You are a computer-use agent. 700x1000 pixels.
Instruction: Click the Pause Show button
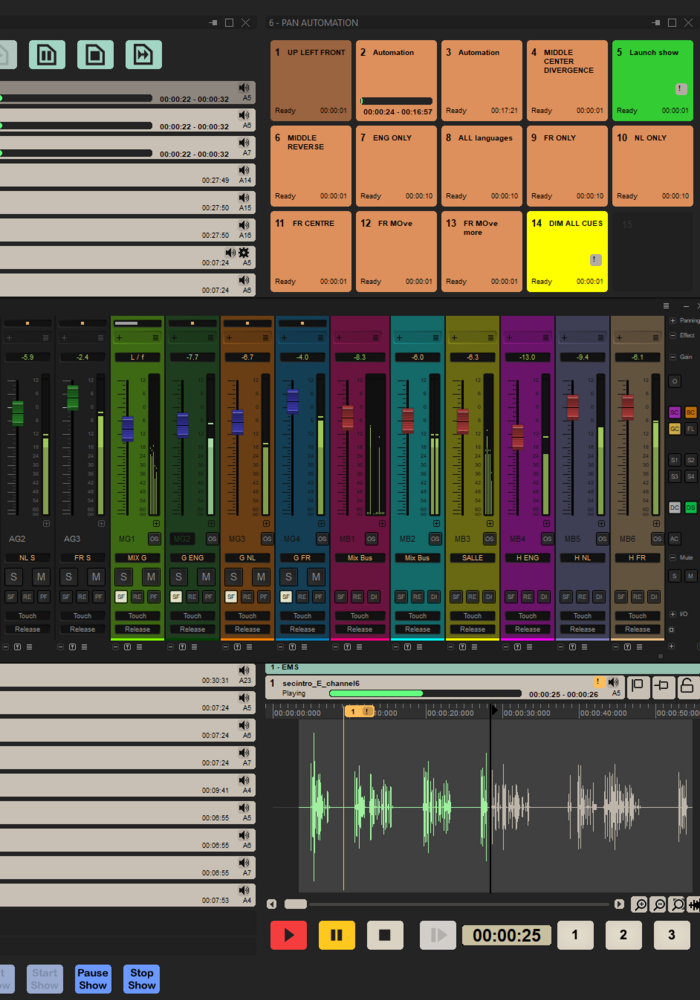point(93,979)
